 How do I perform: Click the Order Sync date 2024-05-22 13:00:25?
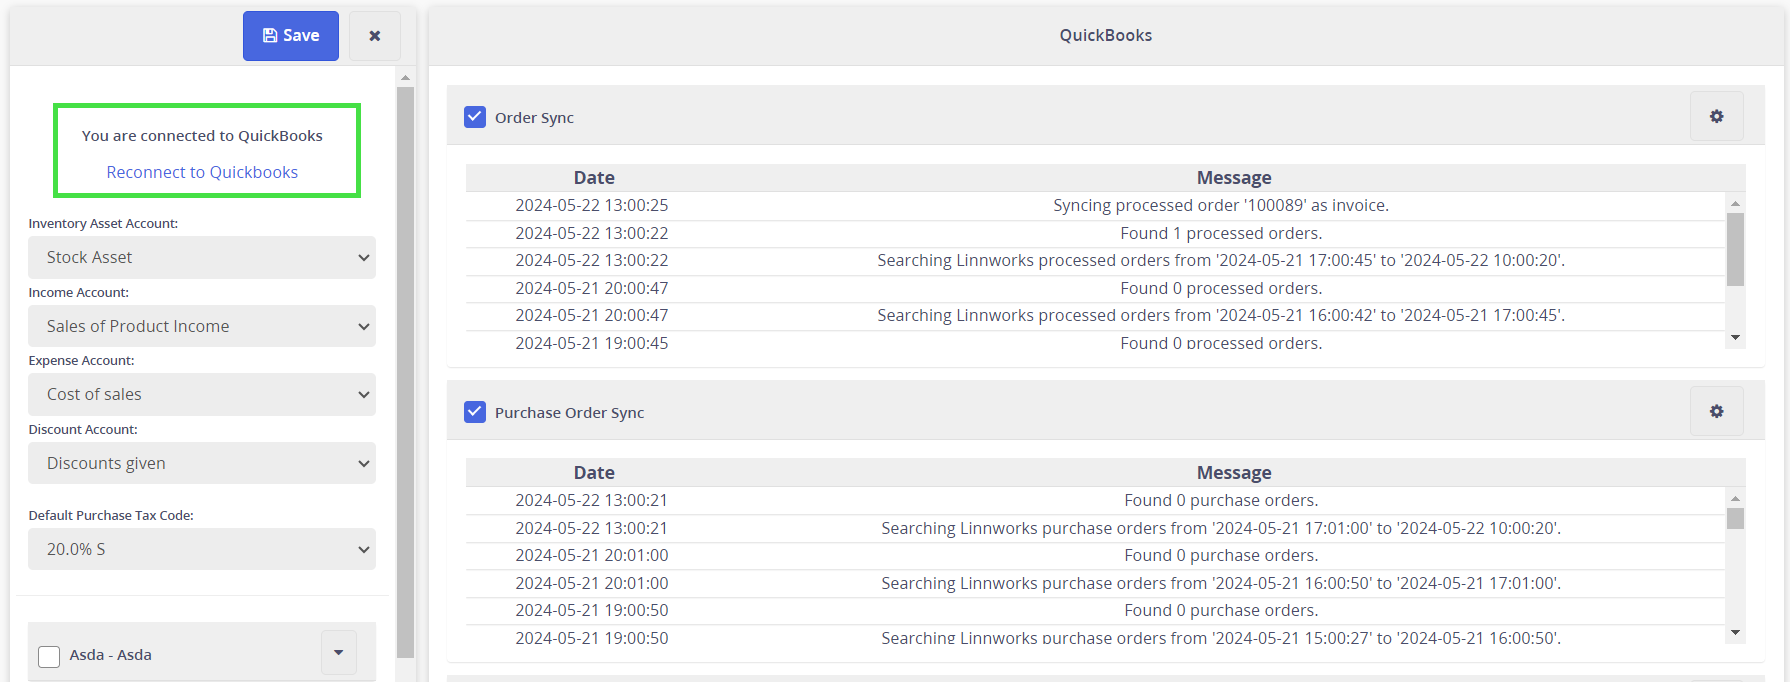pos(592,205)
